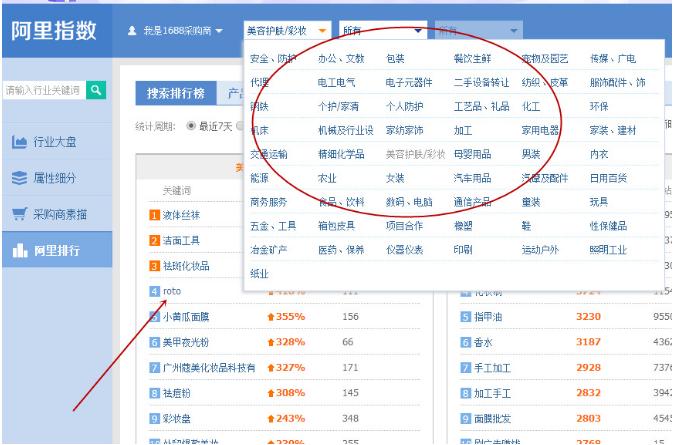This screenshot has height=445, width=688.
Task: Choose 家纺家饰 from the category list
Action: 405,130
